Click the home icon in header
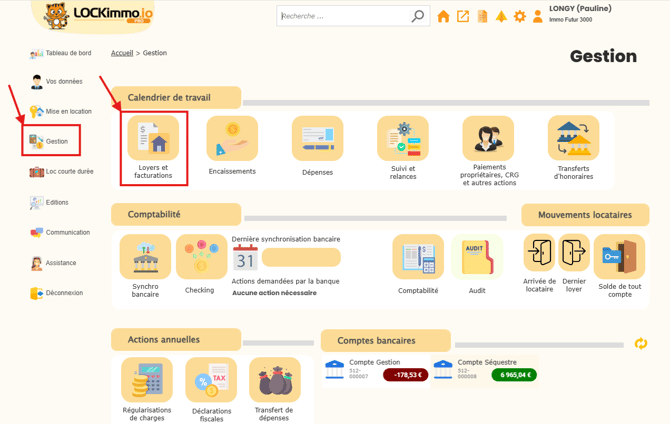 pyautogui.click(x=443, y=16)
